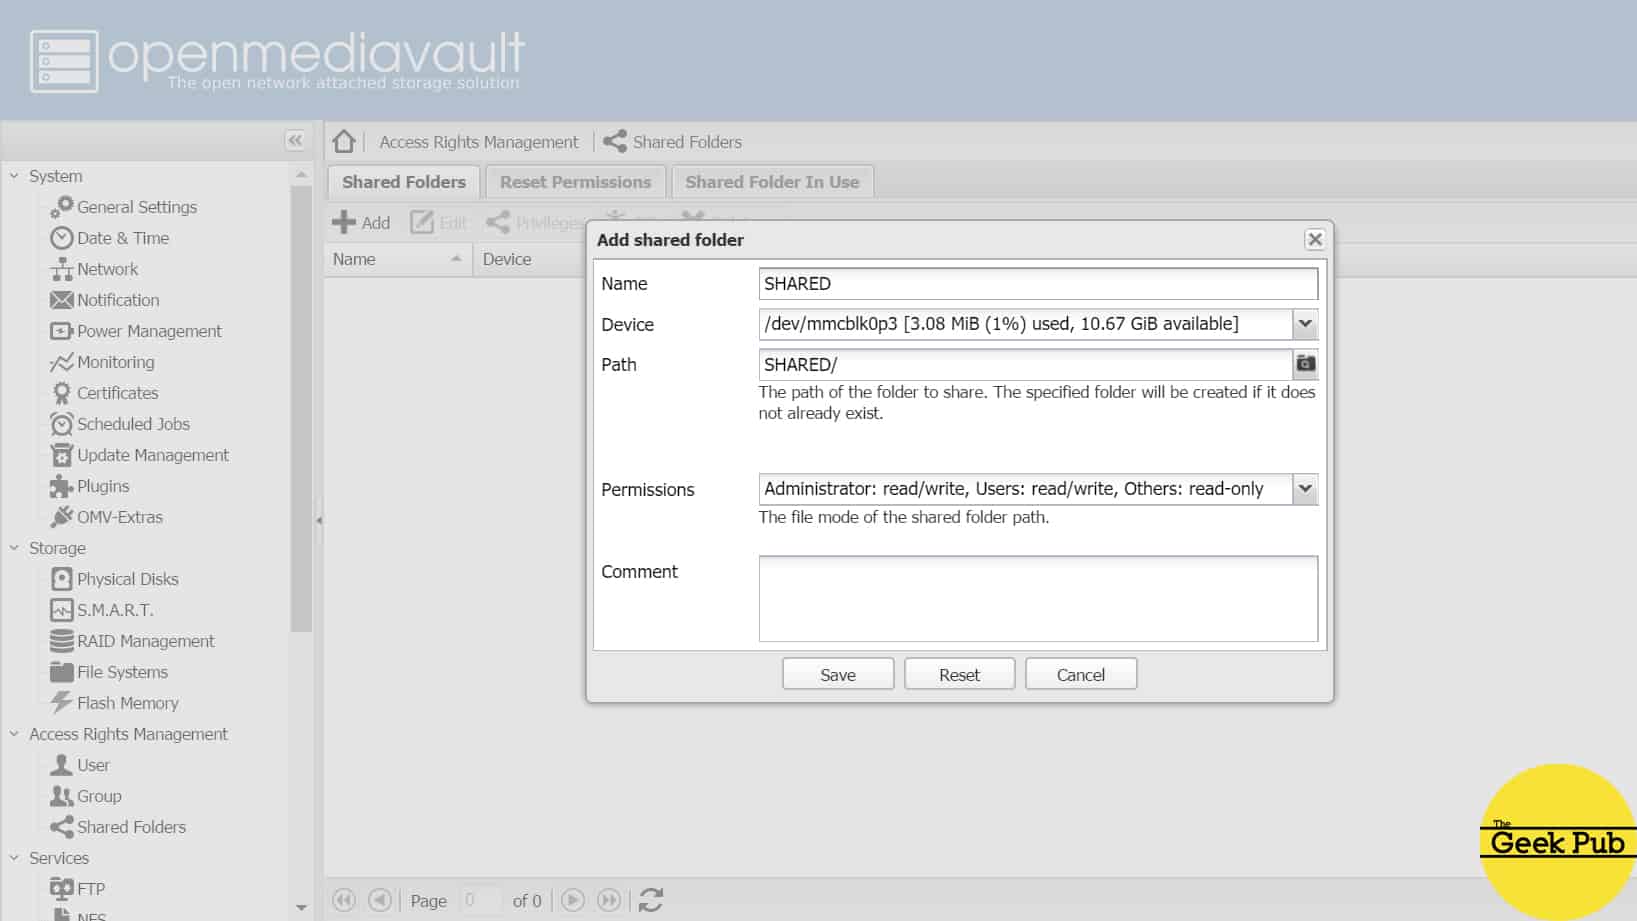The image size is (1637, 921).
Task: Collapse the System tree section
Action: pyautogui.click(x=14, y=176)
